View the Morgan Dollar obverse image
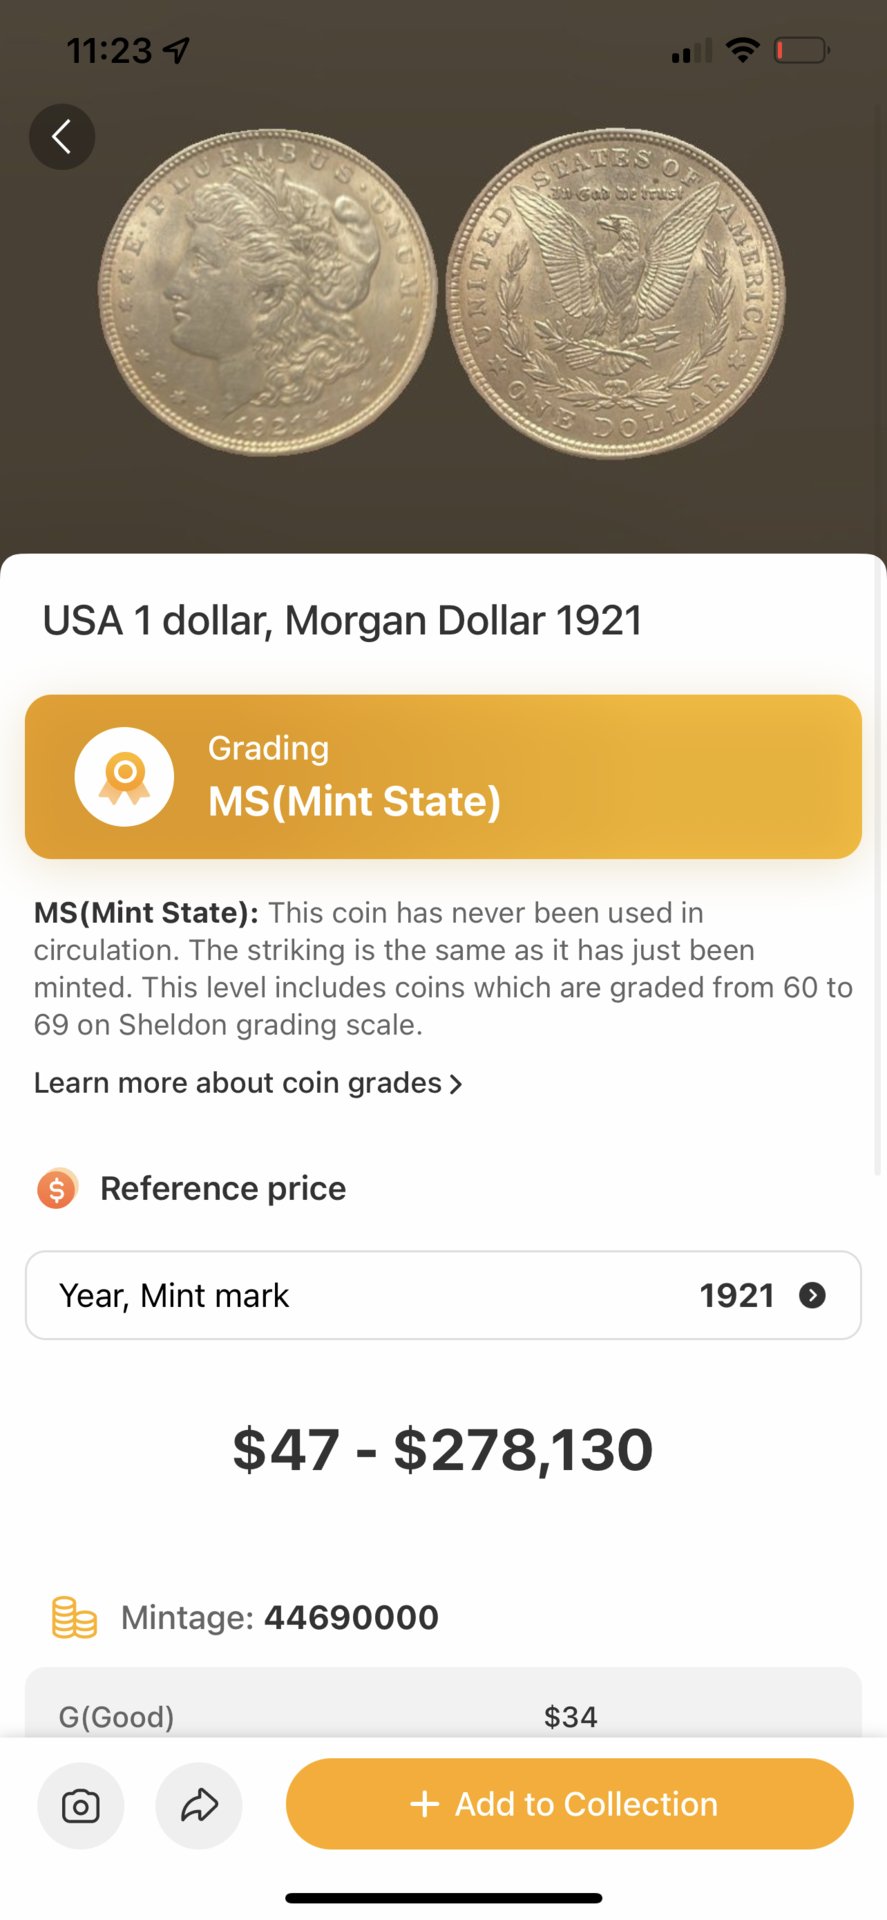The width and height of the screenshot is (887, 1920). [x=267, y=292]
